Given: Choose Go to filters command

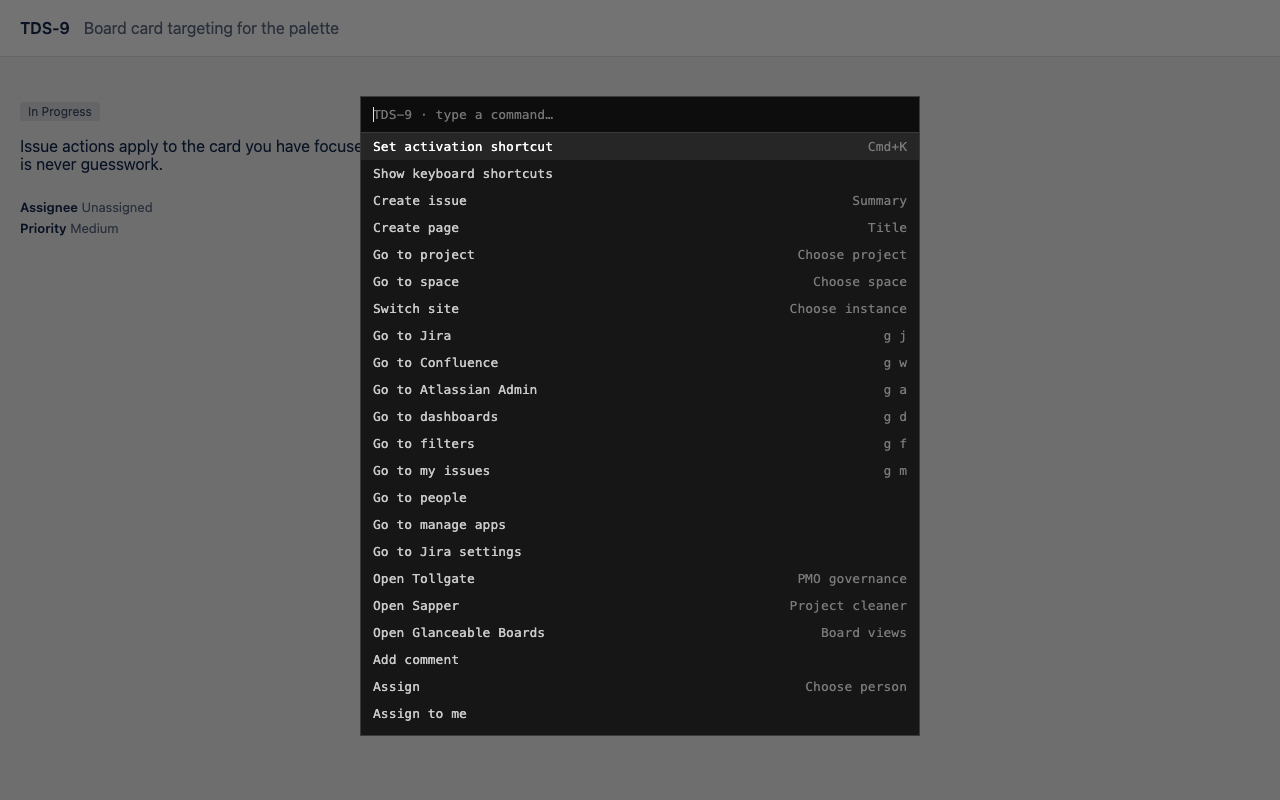Looking at the screenshot, I should pyautogui.click(x=640, y=444).
